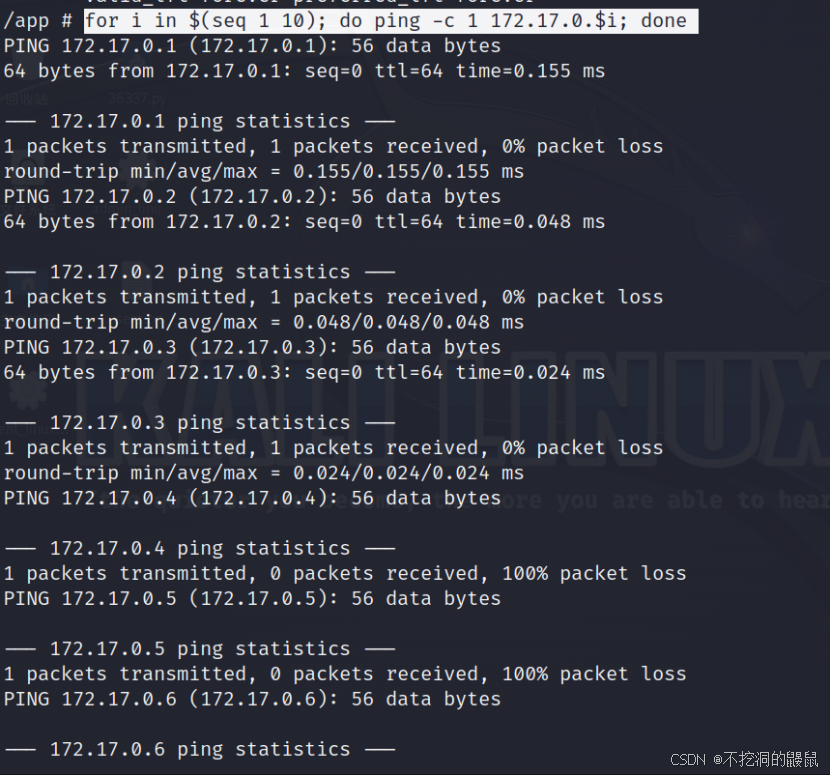Click the PING 172.17.0.2 header line

tap(252, 197)
